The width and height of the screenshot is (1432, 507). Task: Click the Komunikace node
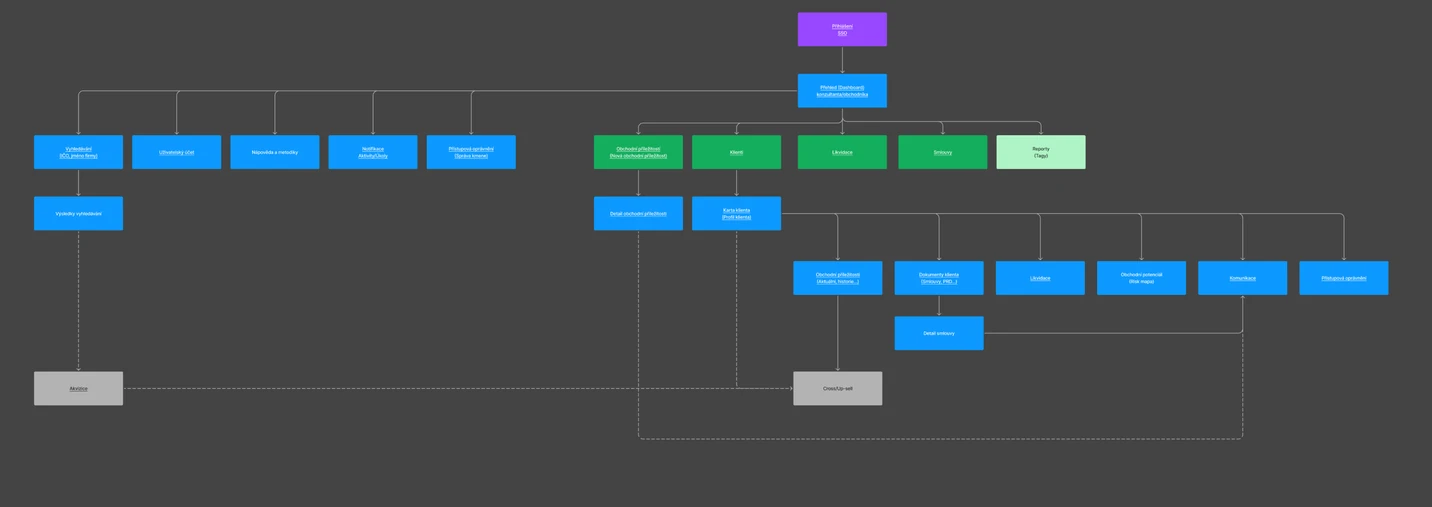coord(1243,278)
